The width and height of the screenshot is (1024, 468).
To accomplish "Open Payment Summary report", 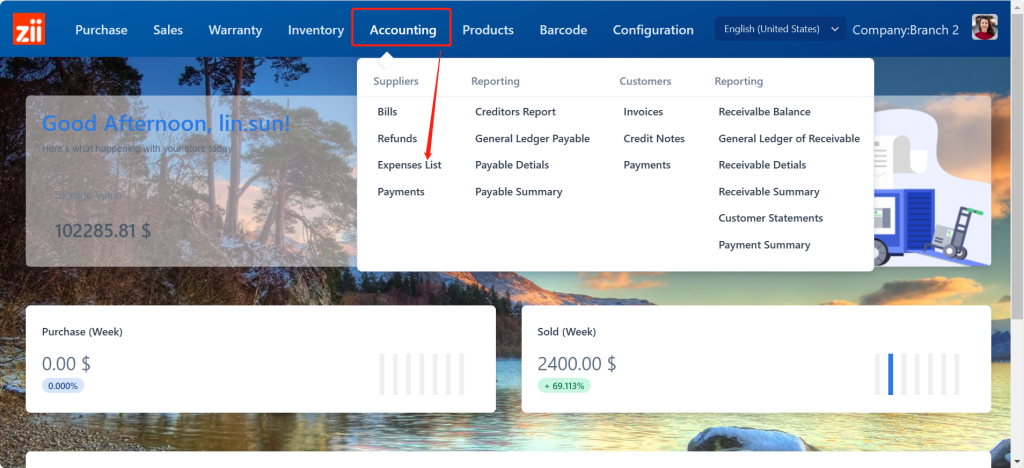I will click(x=764, y=245).
